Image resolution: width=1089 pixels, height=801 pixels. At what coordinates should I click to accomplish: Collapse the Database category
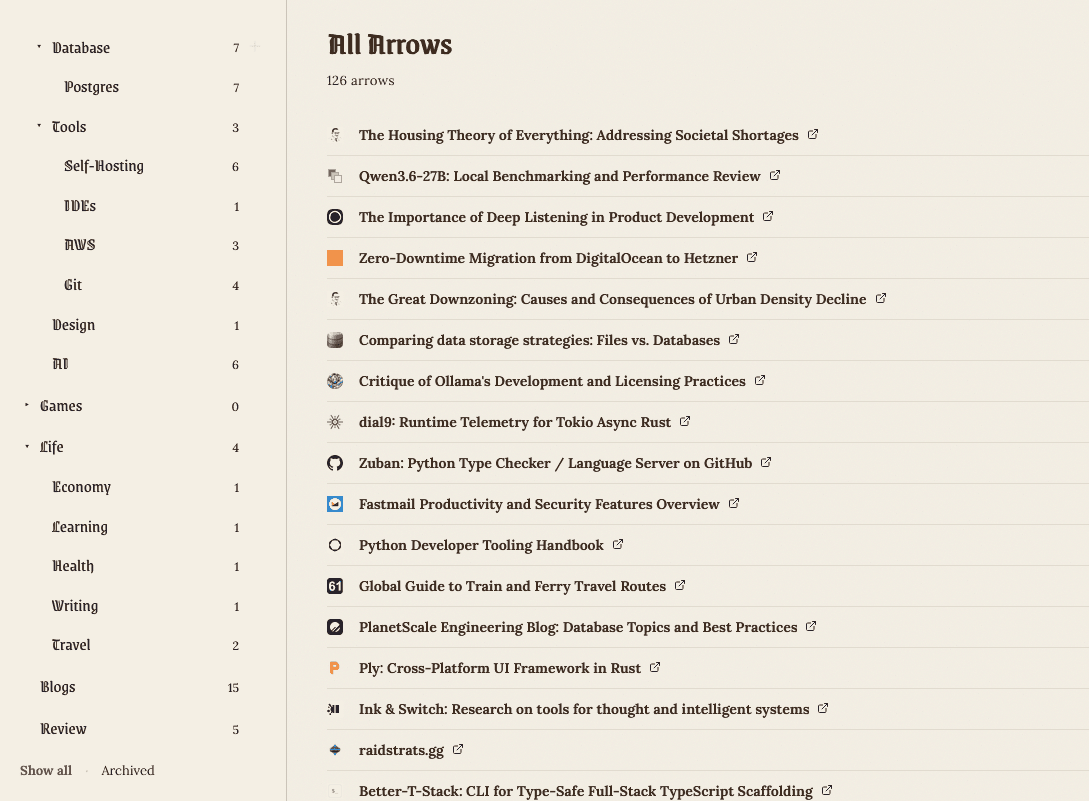[x=39, y=47]
